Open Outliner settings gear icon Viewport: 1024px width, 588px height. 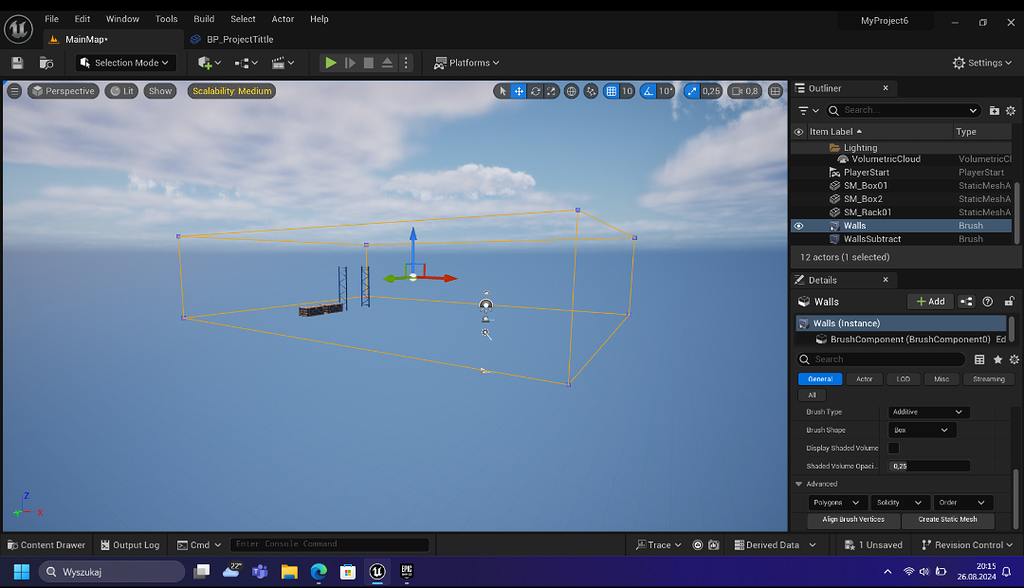click(x=1010, y=110)
